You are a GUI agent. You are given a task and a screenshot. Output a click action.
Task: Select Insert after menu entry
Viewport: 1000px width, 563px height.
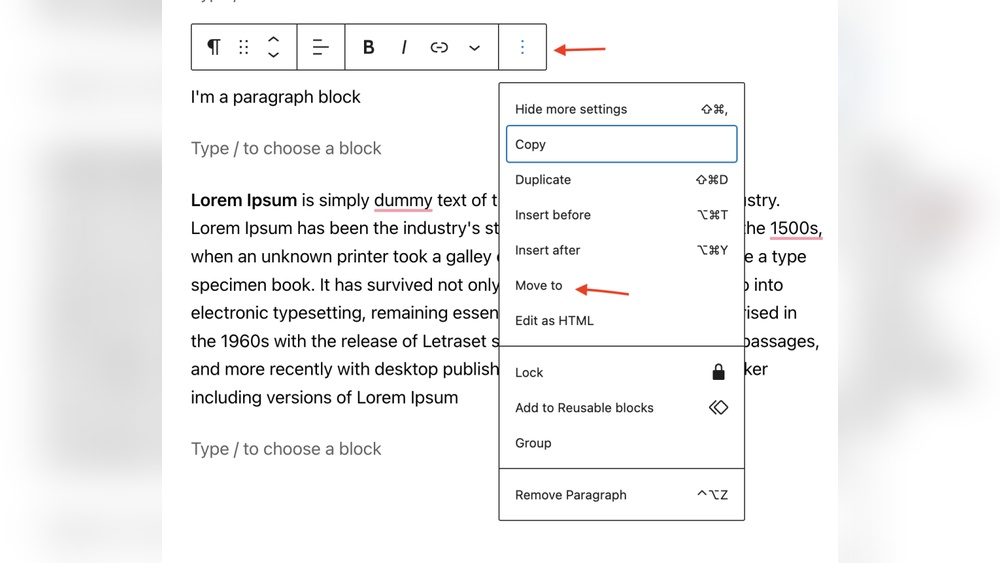(x=621, y=250)
